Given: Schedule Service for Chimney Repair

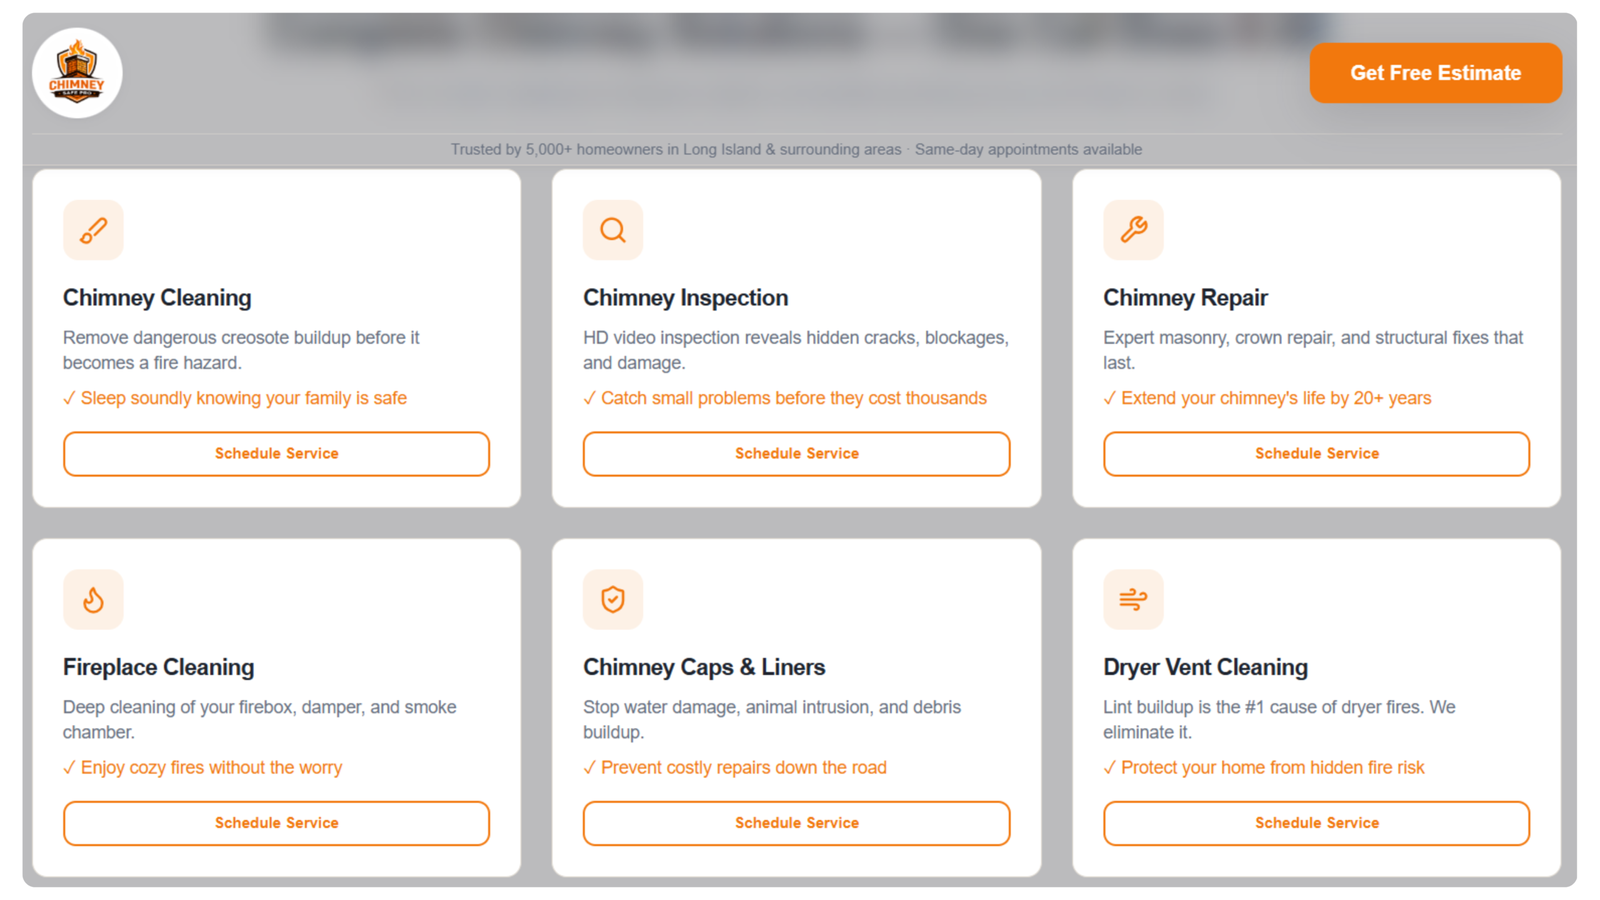Looking at the screenshot, I should 1316,454.
